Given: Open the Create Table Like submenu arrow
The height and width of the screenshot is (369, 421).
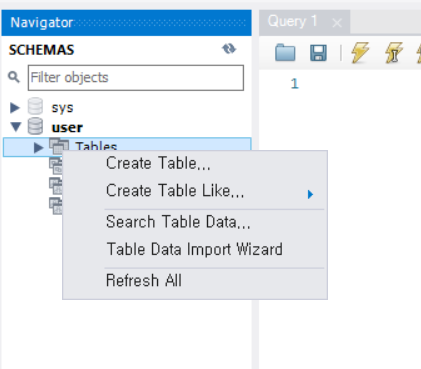Looking at the screenshot, I should [x=310, y=194].
